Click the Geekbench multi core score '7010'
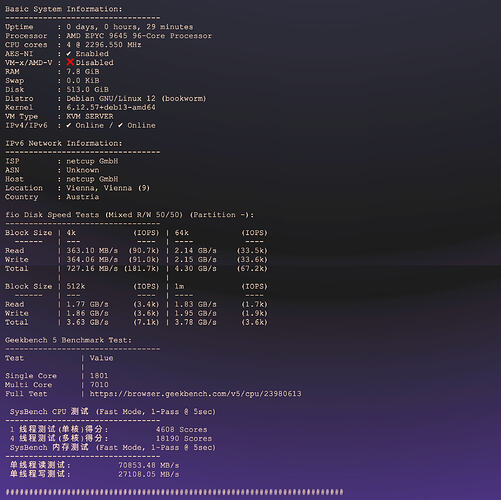501x500 pixels. point(99,385)
